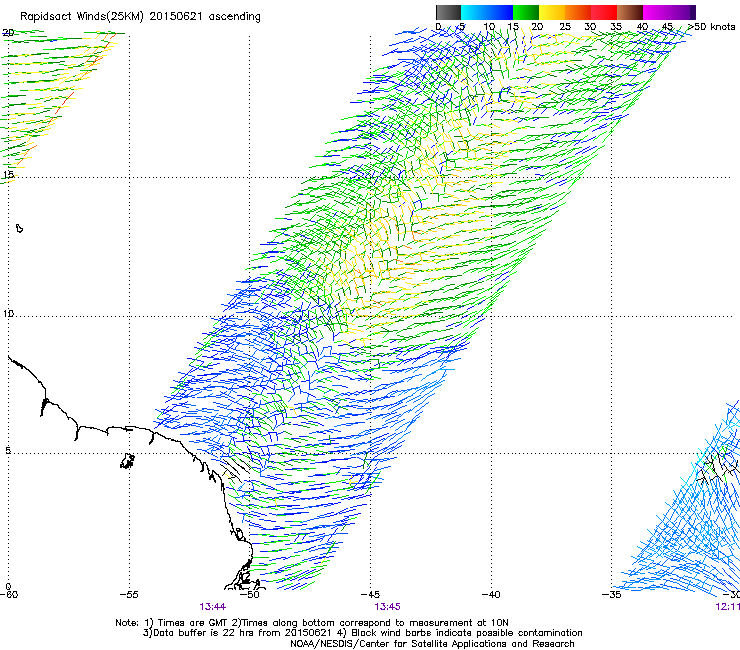This screenshot has height=650, width=740.
Task: Click the green 15-20 knots legend color
Action: (x=526, y=12)
